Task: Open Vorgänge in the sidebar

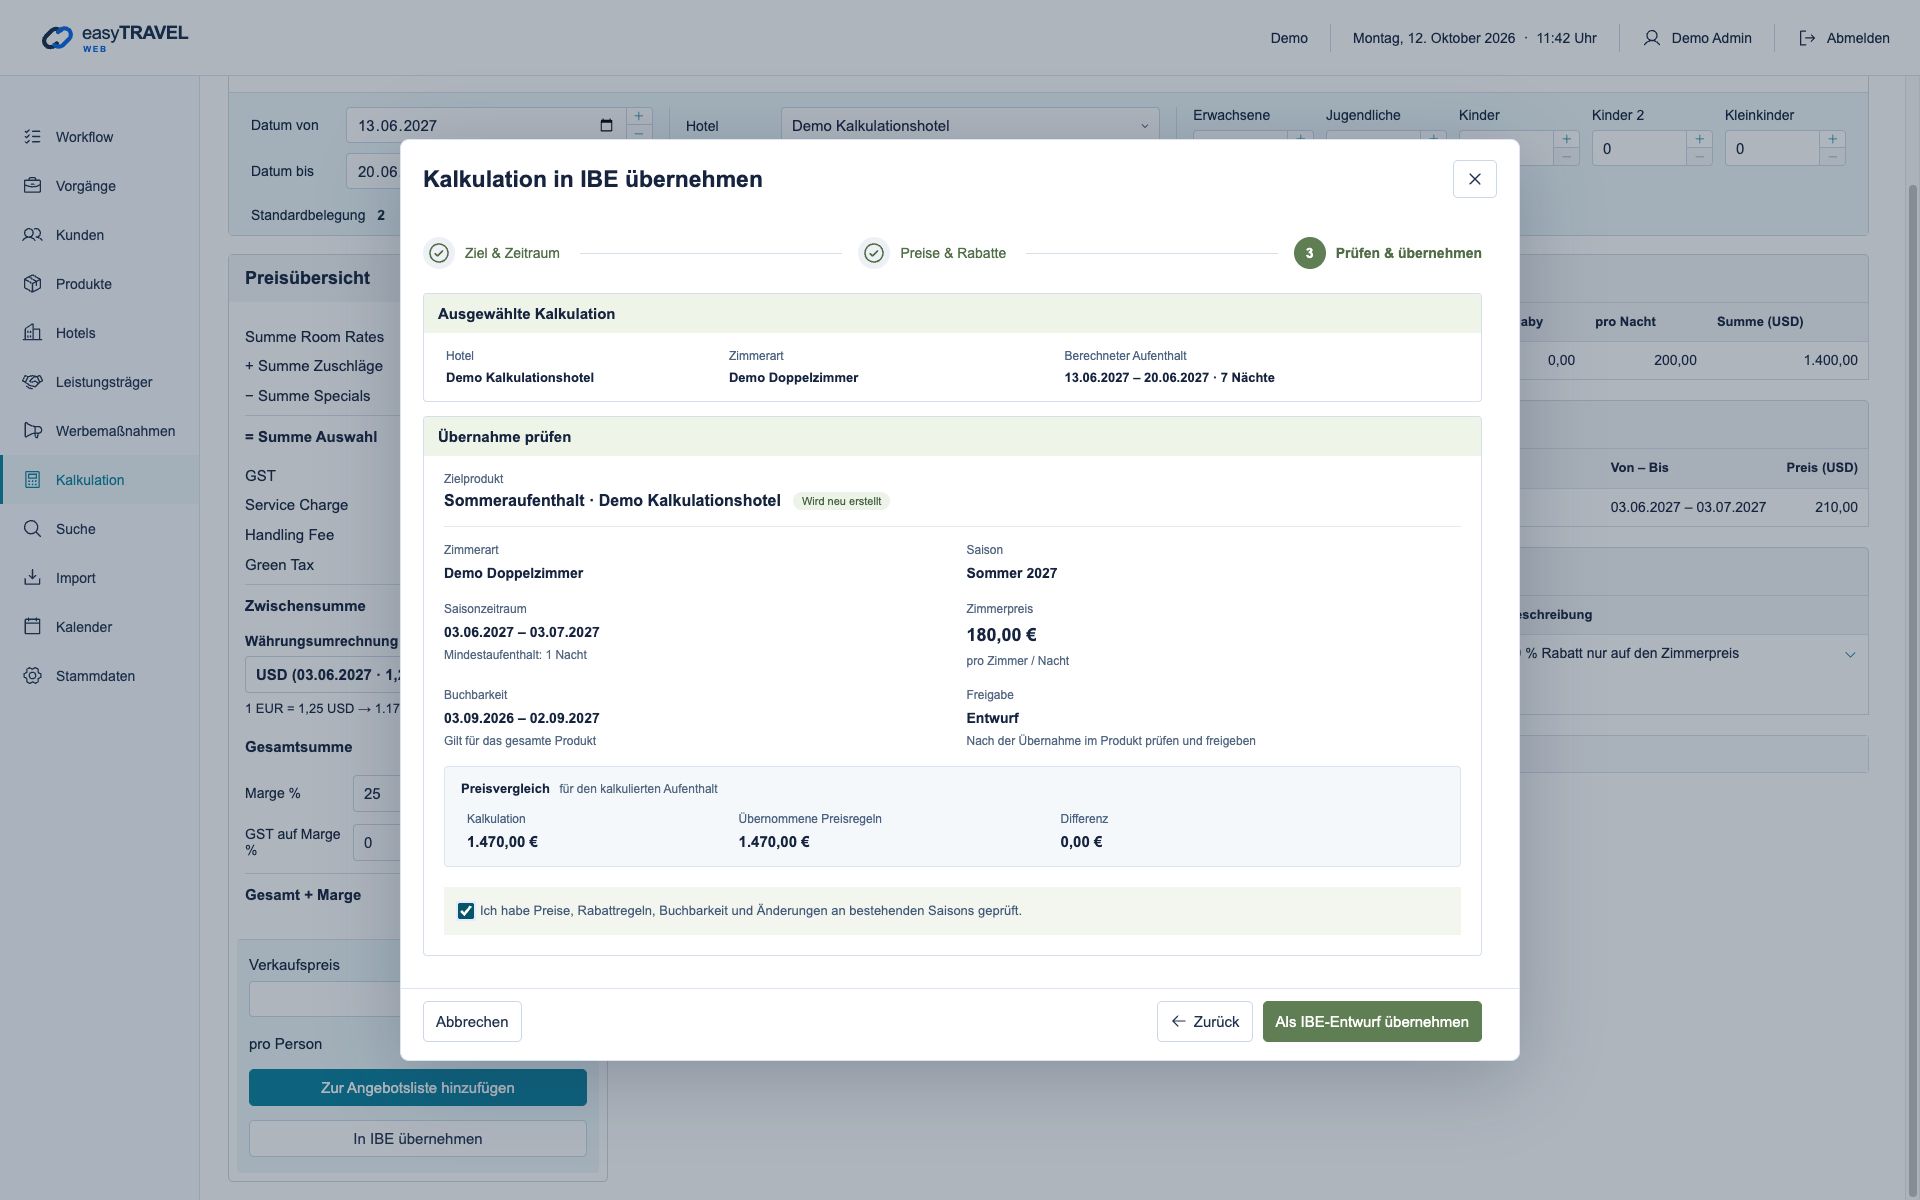Action: pos(99,186)
